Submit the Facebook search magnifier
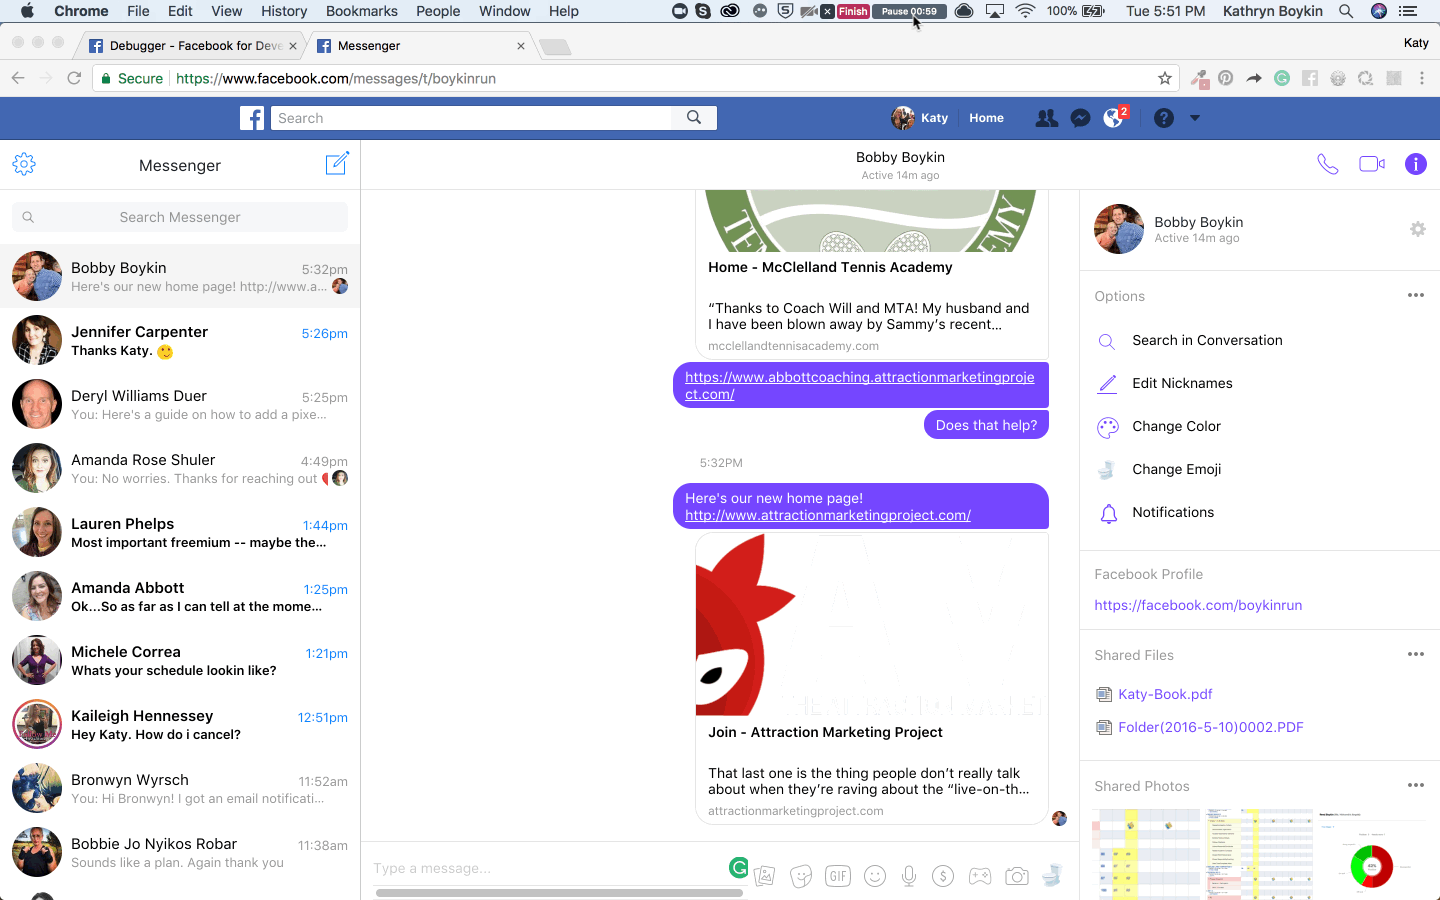 click(694, 118)
